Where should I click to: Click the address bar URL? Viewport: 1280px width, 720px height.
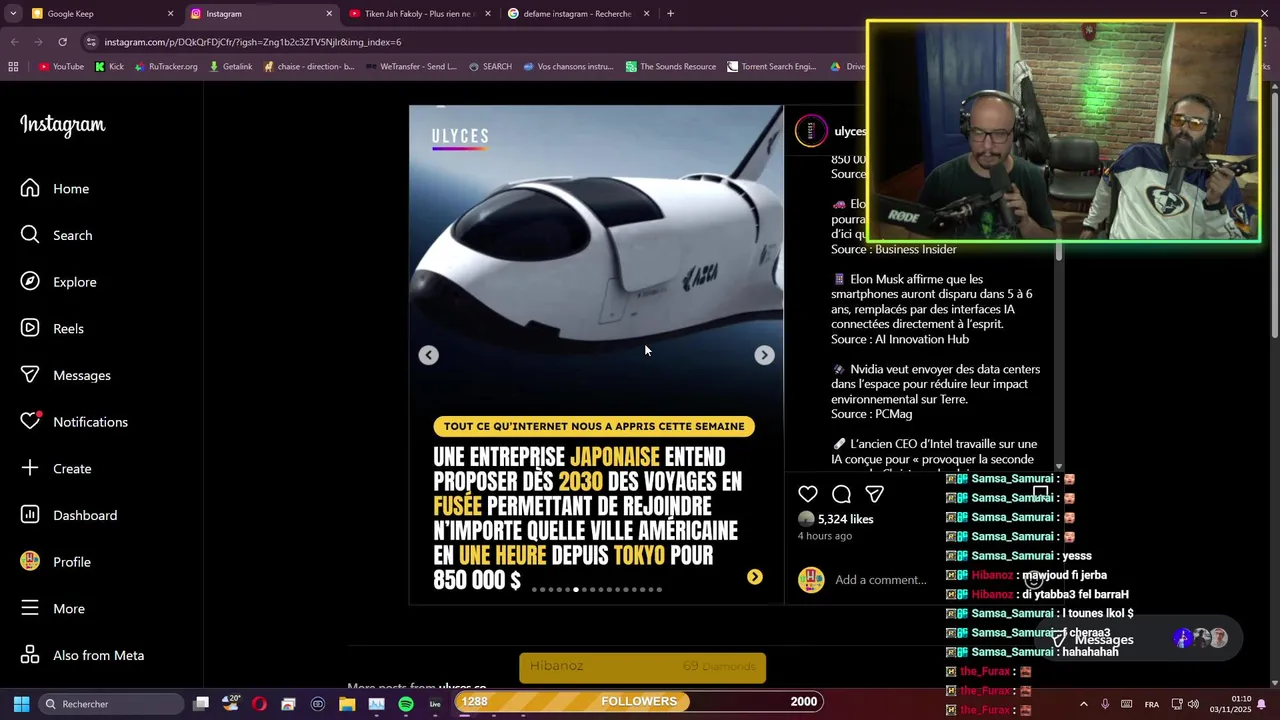253,42
